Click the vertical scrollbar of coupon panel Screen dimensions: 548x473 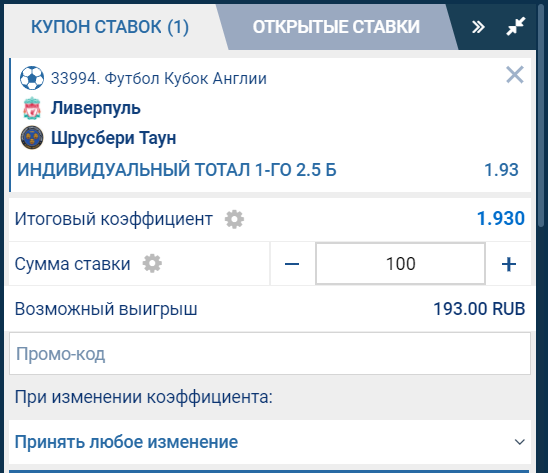click(x=542, y=115)
